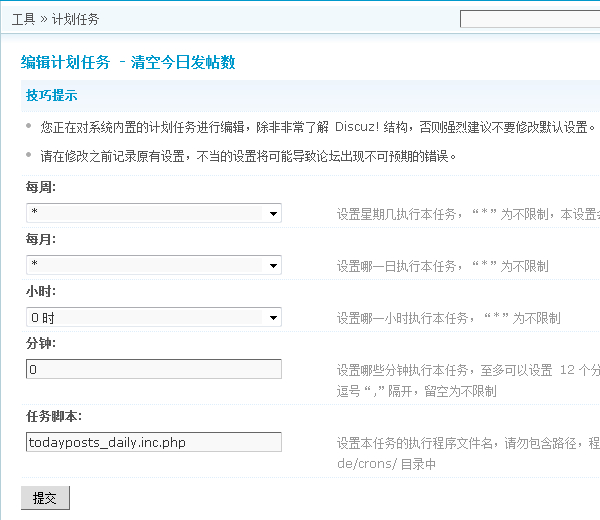Click the 小时: field label
This screenshot has height=520, width=600.
click(40, 291)
